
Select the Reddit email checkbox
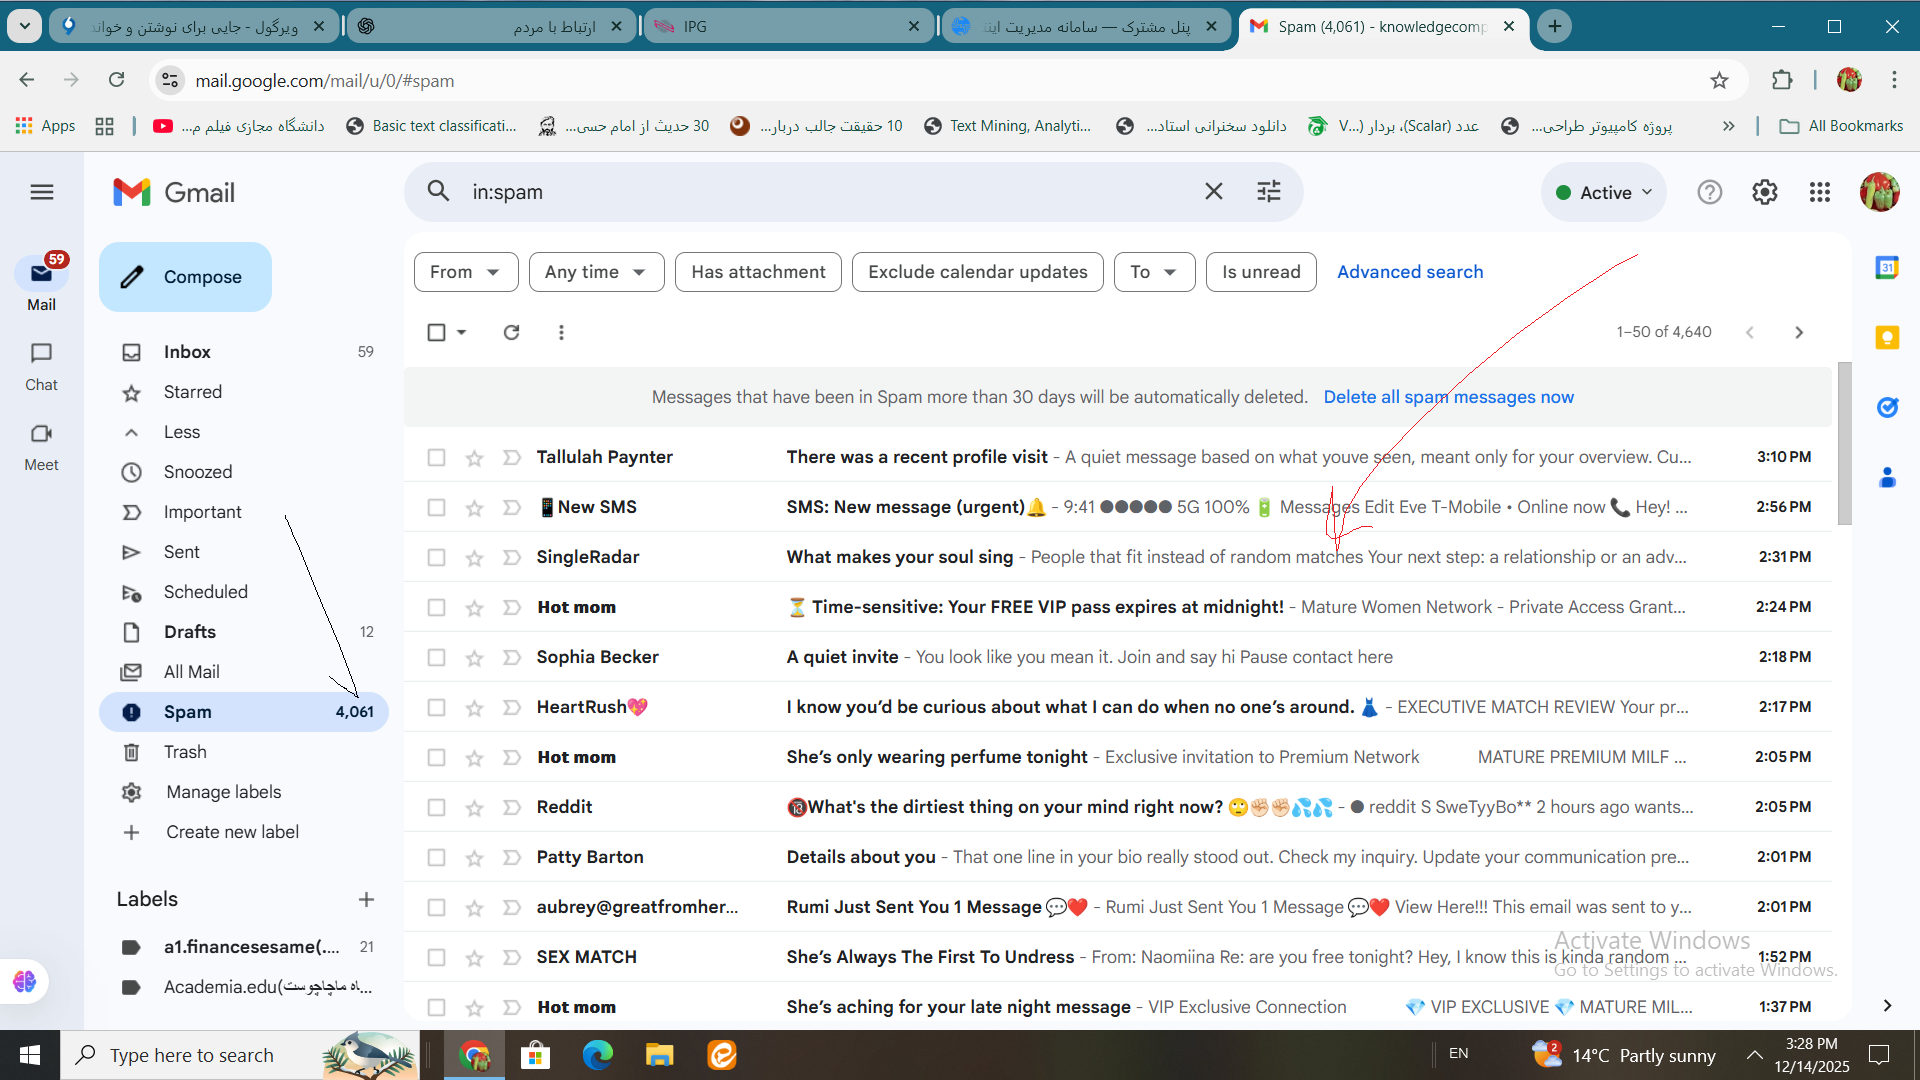point(436,807)
